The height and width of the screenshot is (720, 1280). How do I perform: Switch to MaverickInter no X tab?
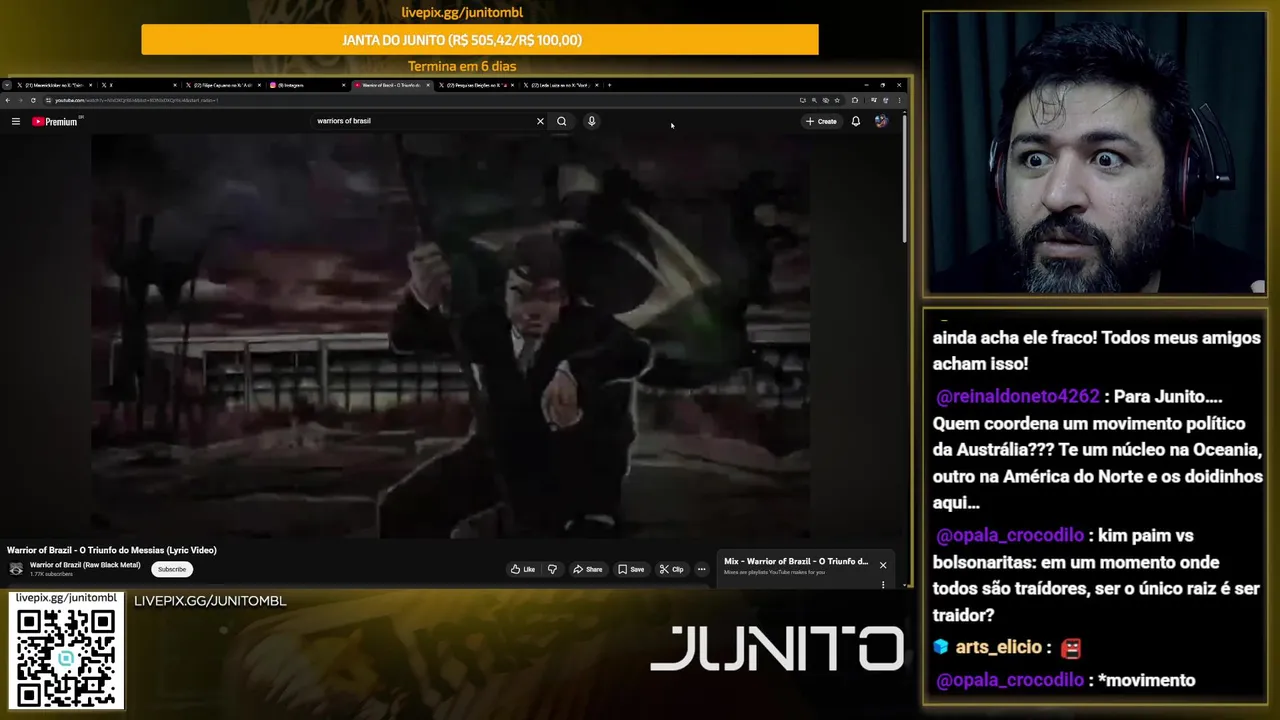(x=55, y=85)
